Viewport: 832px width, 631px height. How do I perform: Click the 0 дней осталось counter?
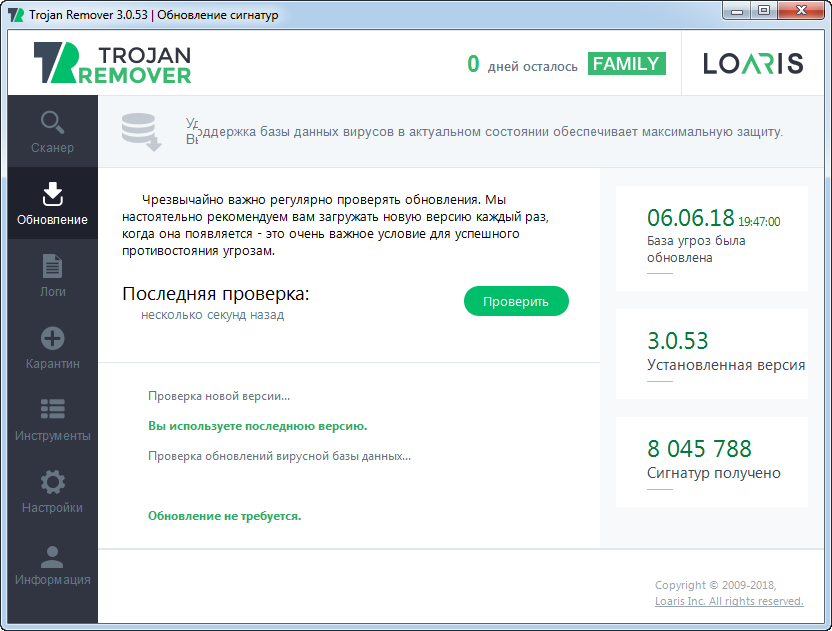pyautogui.click(x=522, y=65)
